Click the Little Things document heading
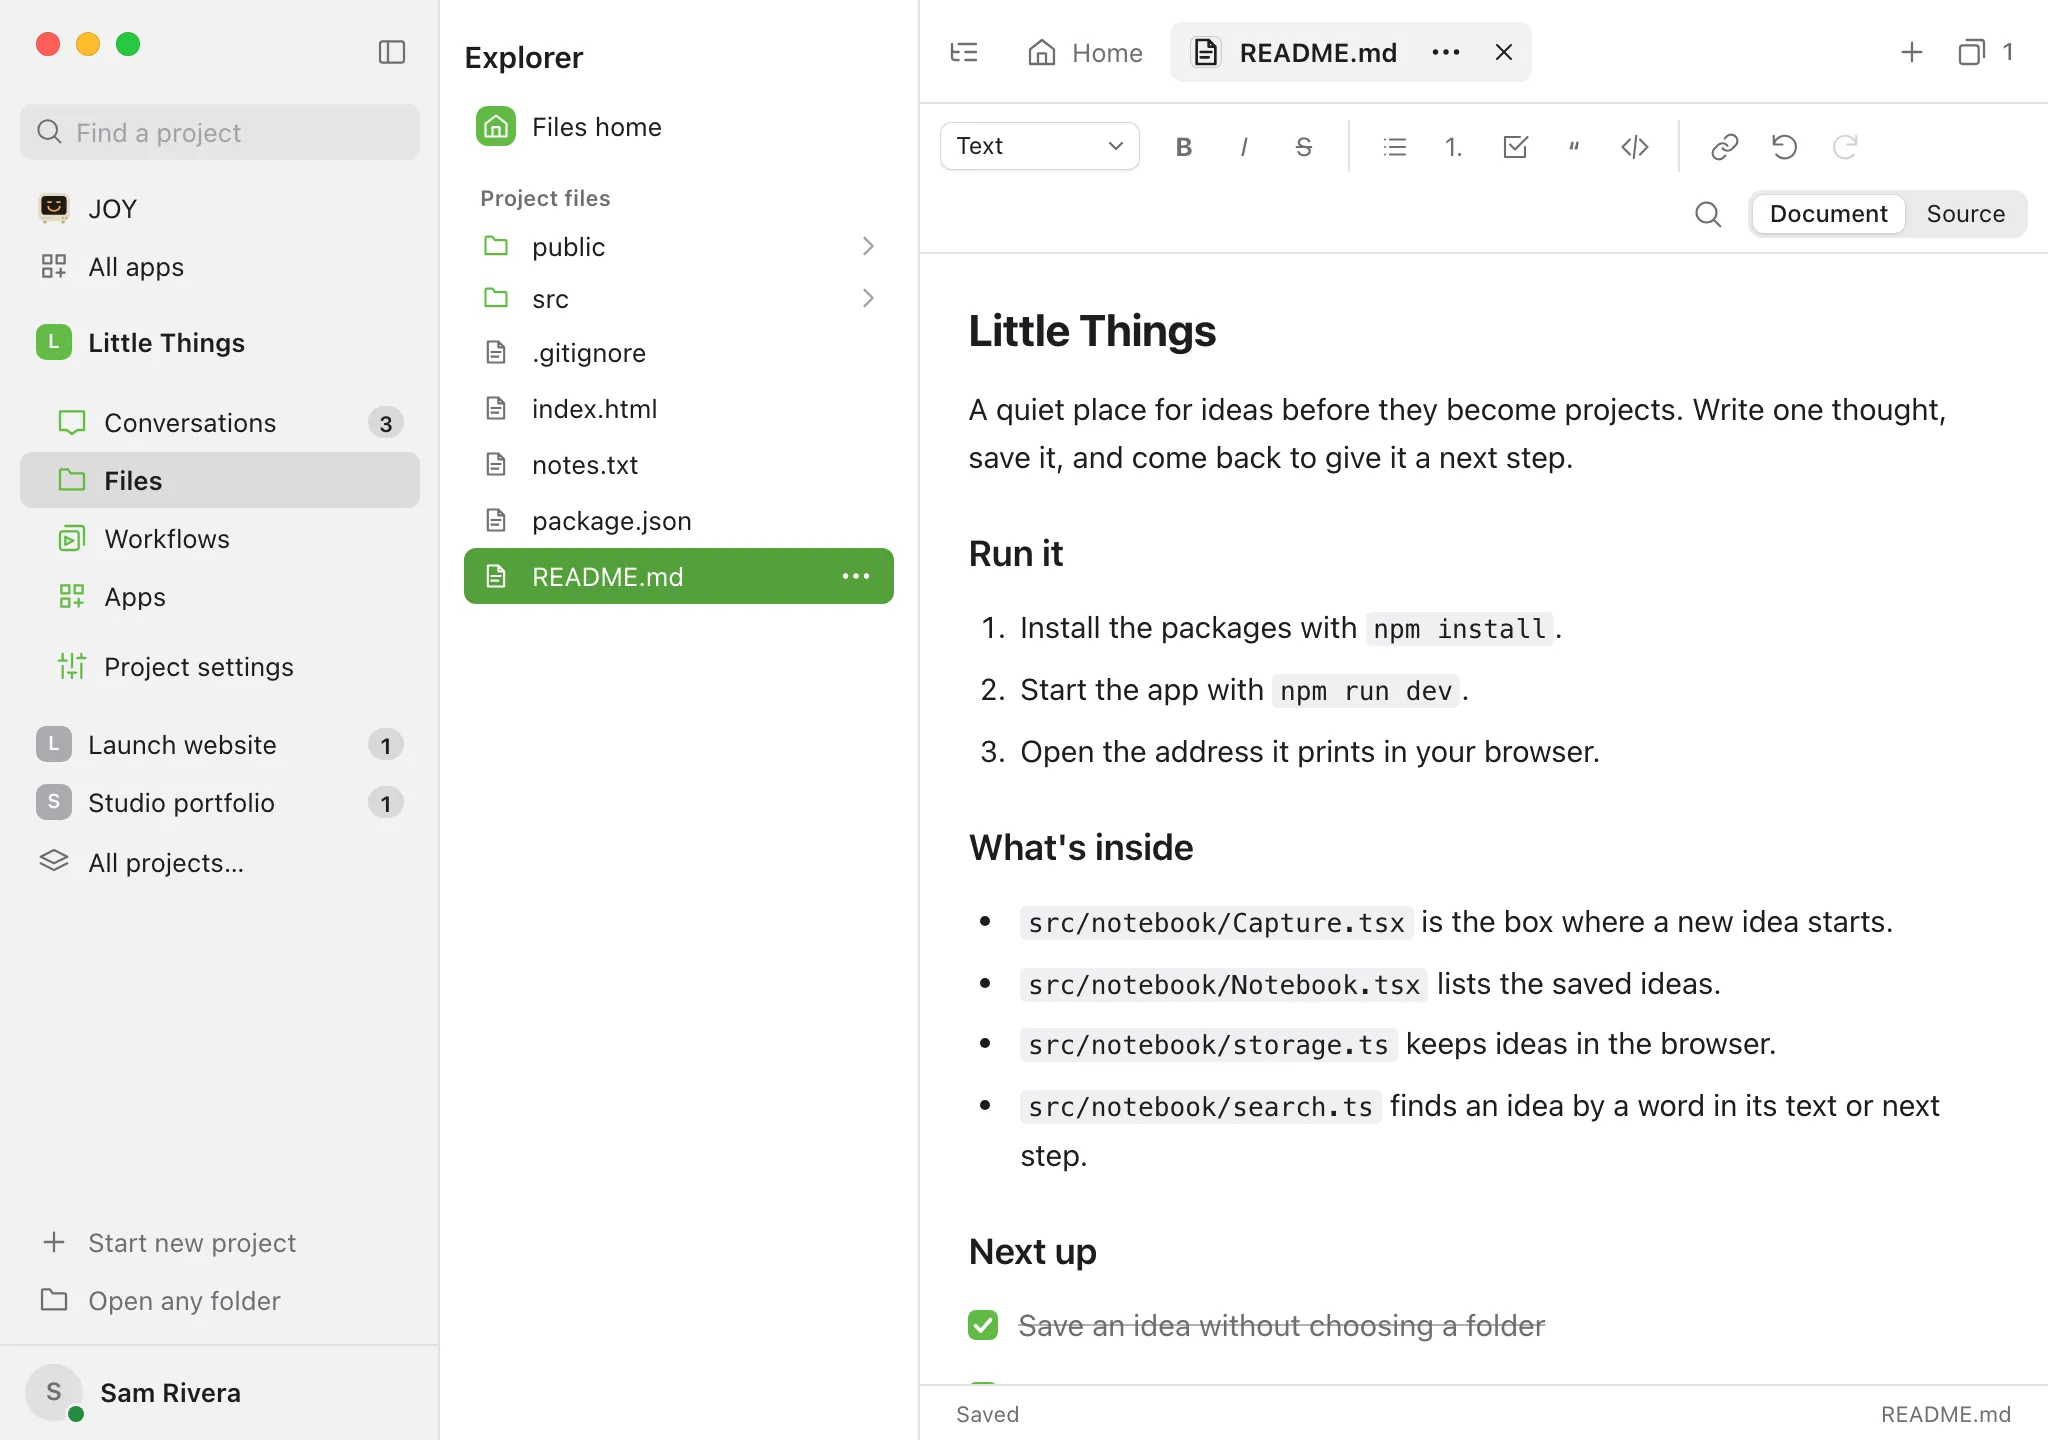2048x1440 pixels. (1092, 331)
